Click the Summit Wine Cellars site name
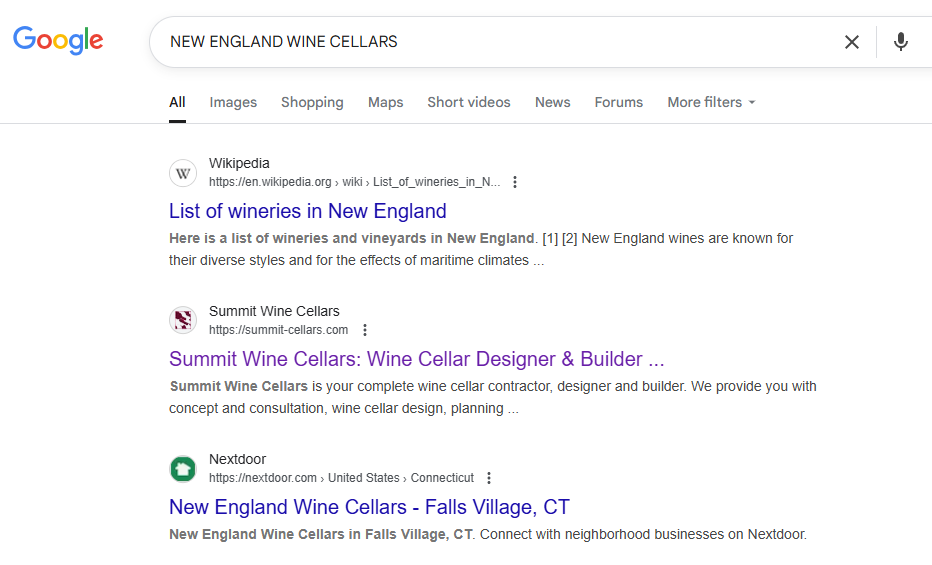 [x=274, y=311]
